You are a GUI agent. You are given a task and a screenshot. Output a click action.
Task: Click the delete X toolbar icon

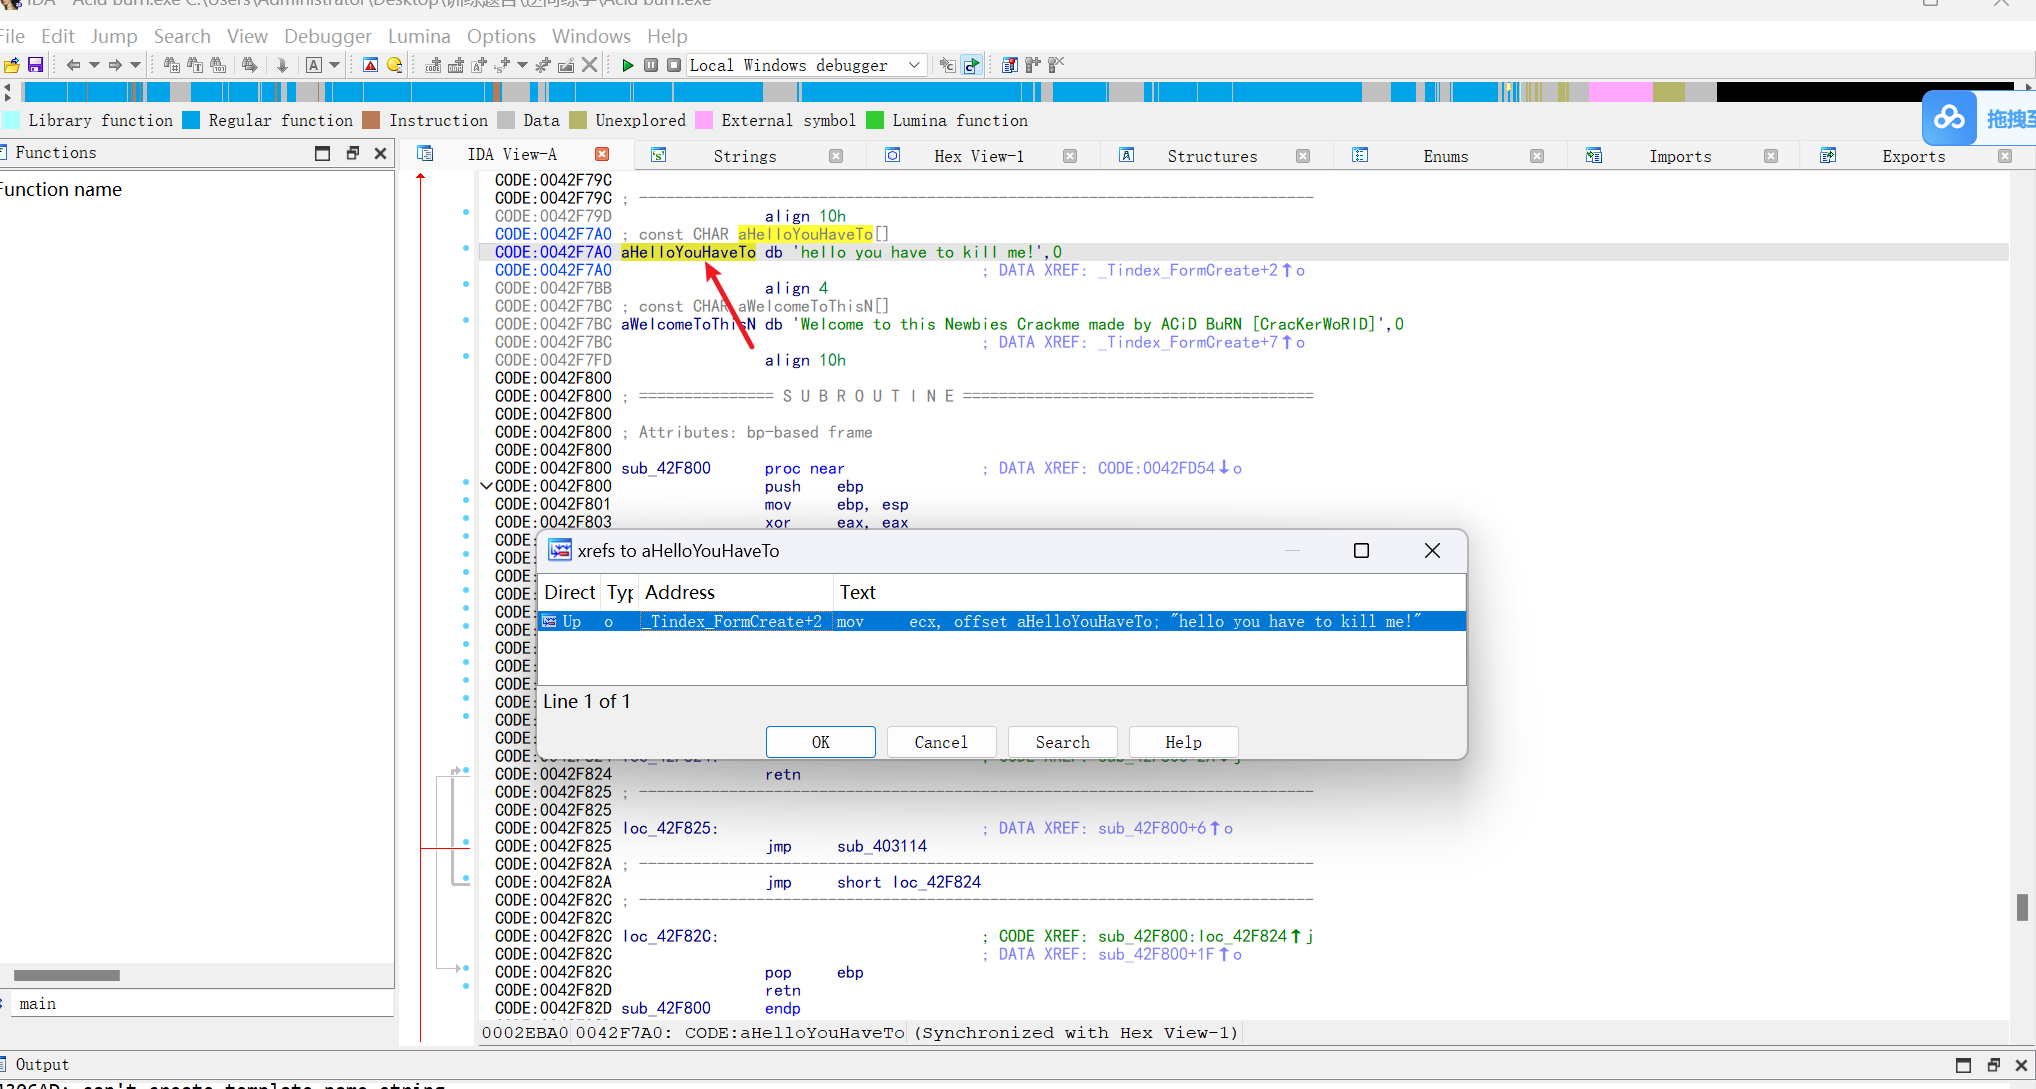590,65
